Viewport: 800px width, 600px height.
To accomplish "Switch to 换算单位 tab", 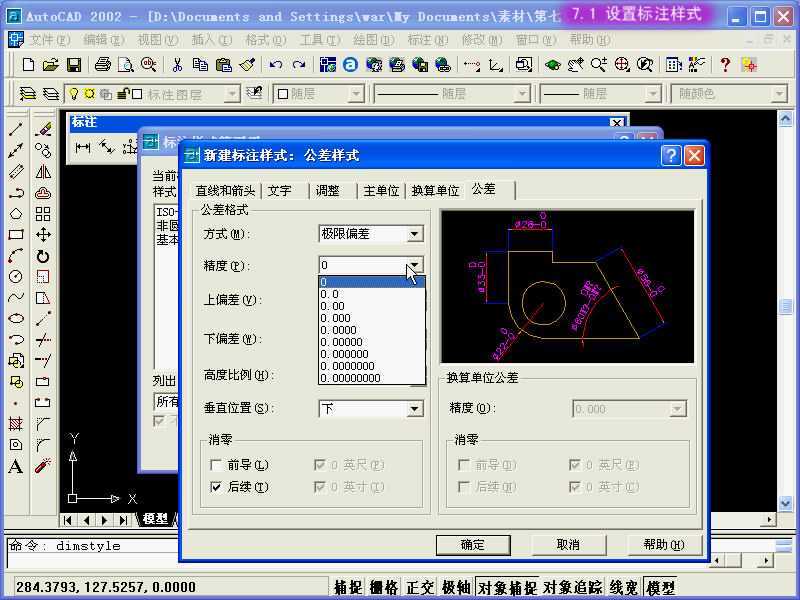I will coord(435,191).
